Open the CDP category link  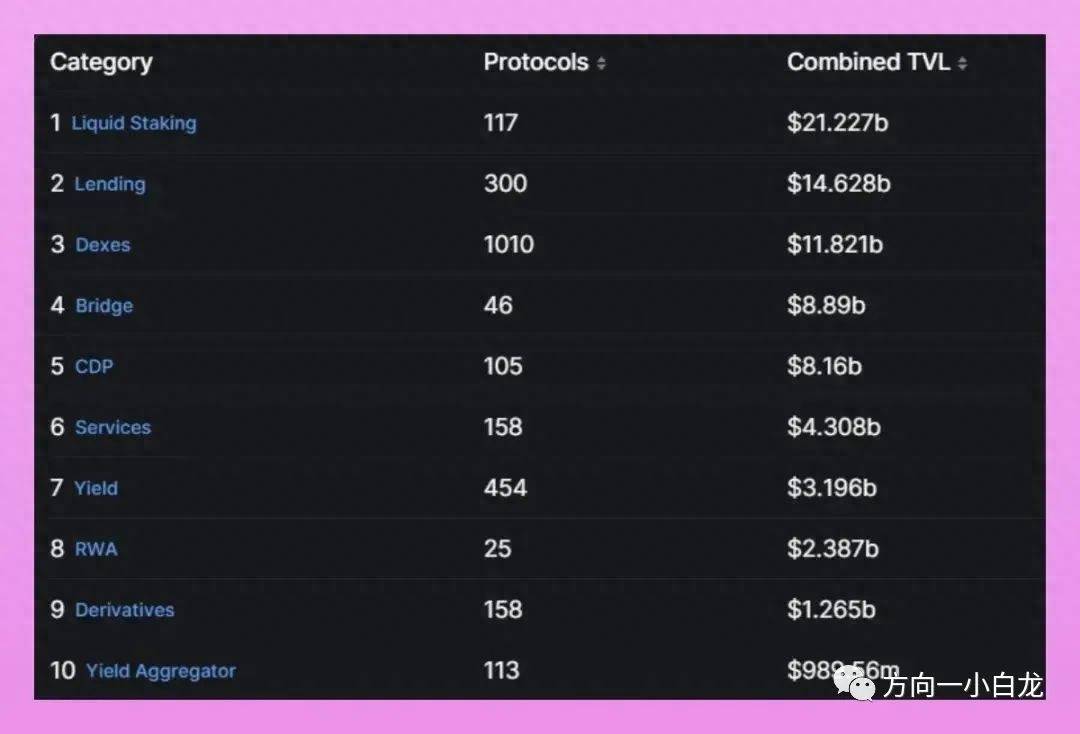(94, 366)
